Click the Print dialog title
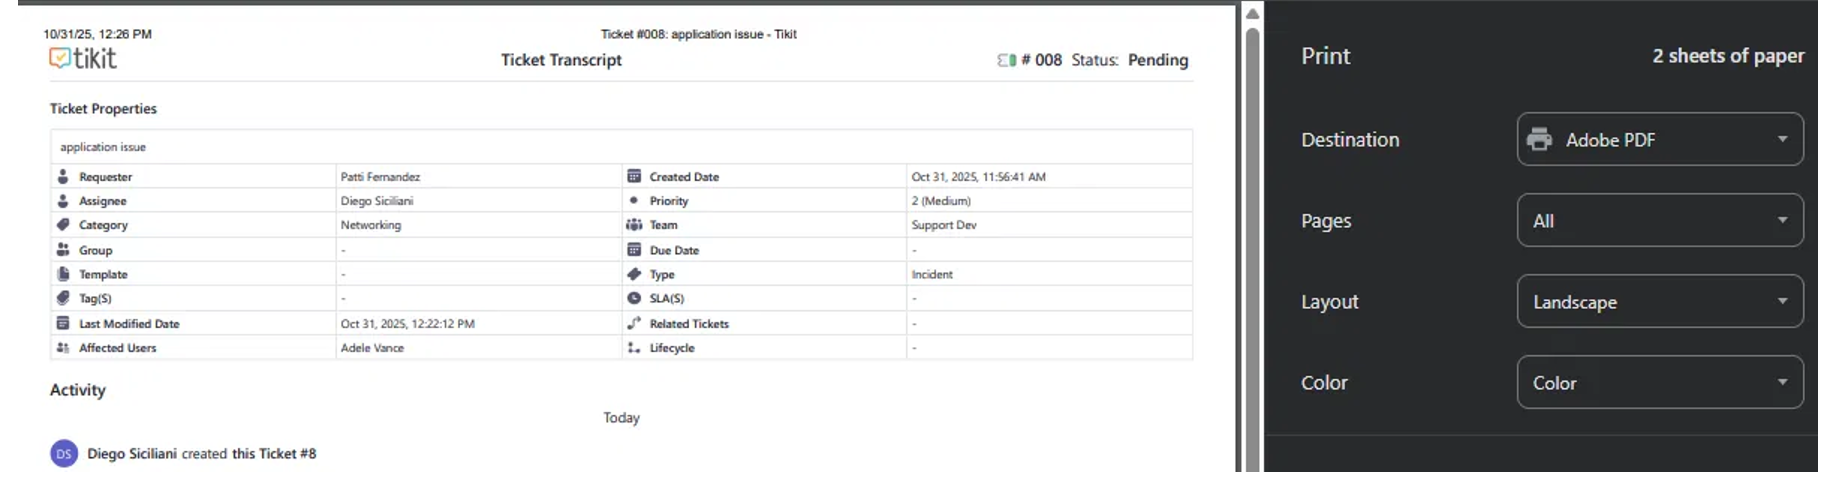The width and height of the screenshot is (1847, 495). pyautogui.click(x=1326, y=56)
